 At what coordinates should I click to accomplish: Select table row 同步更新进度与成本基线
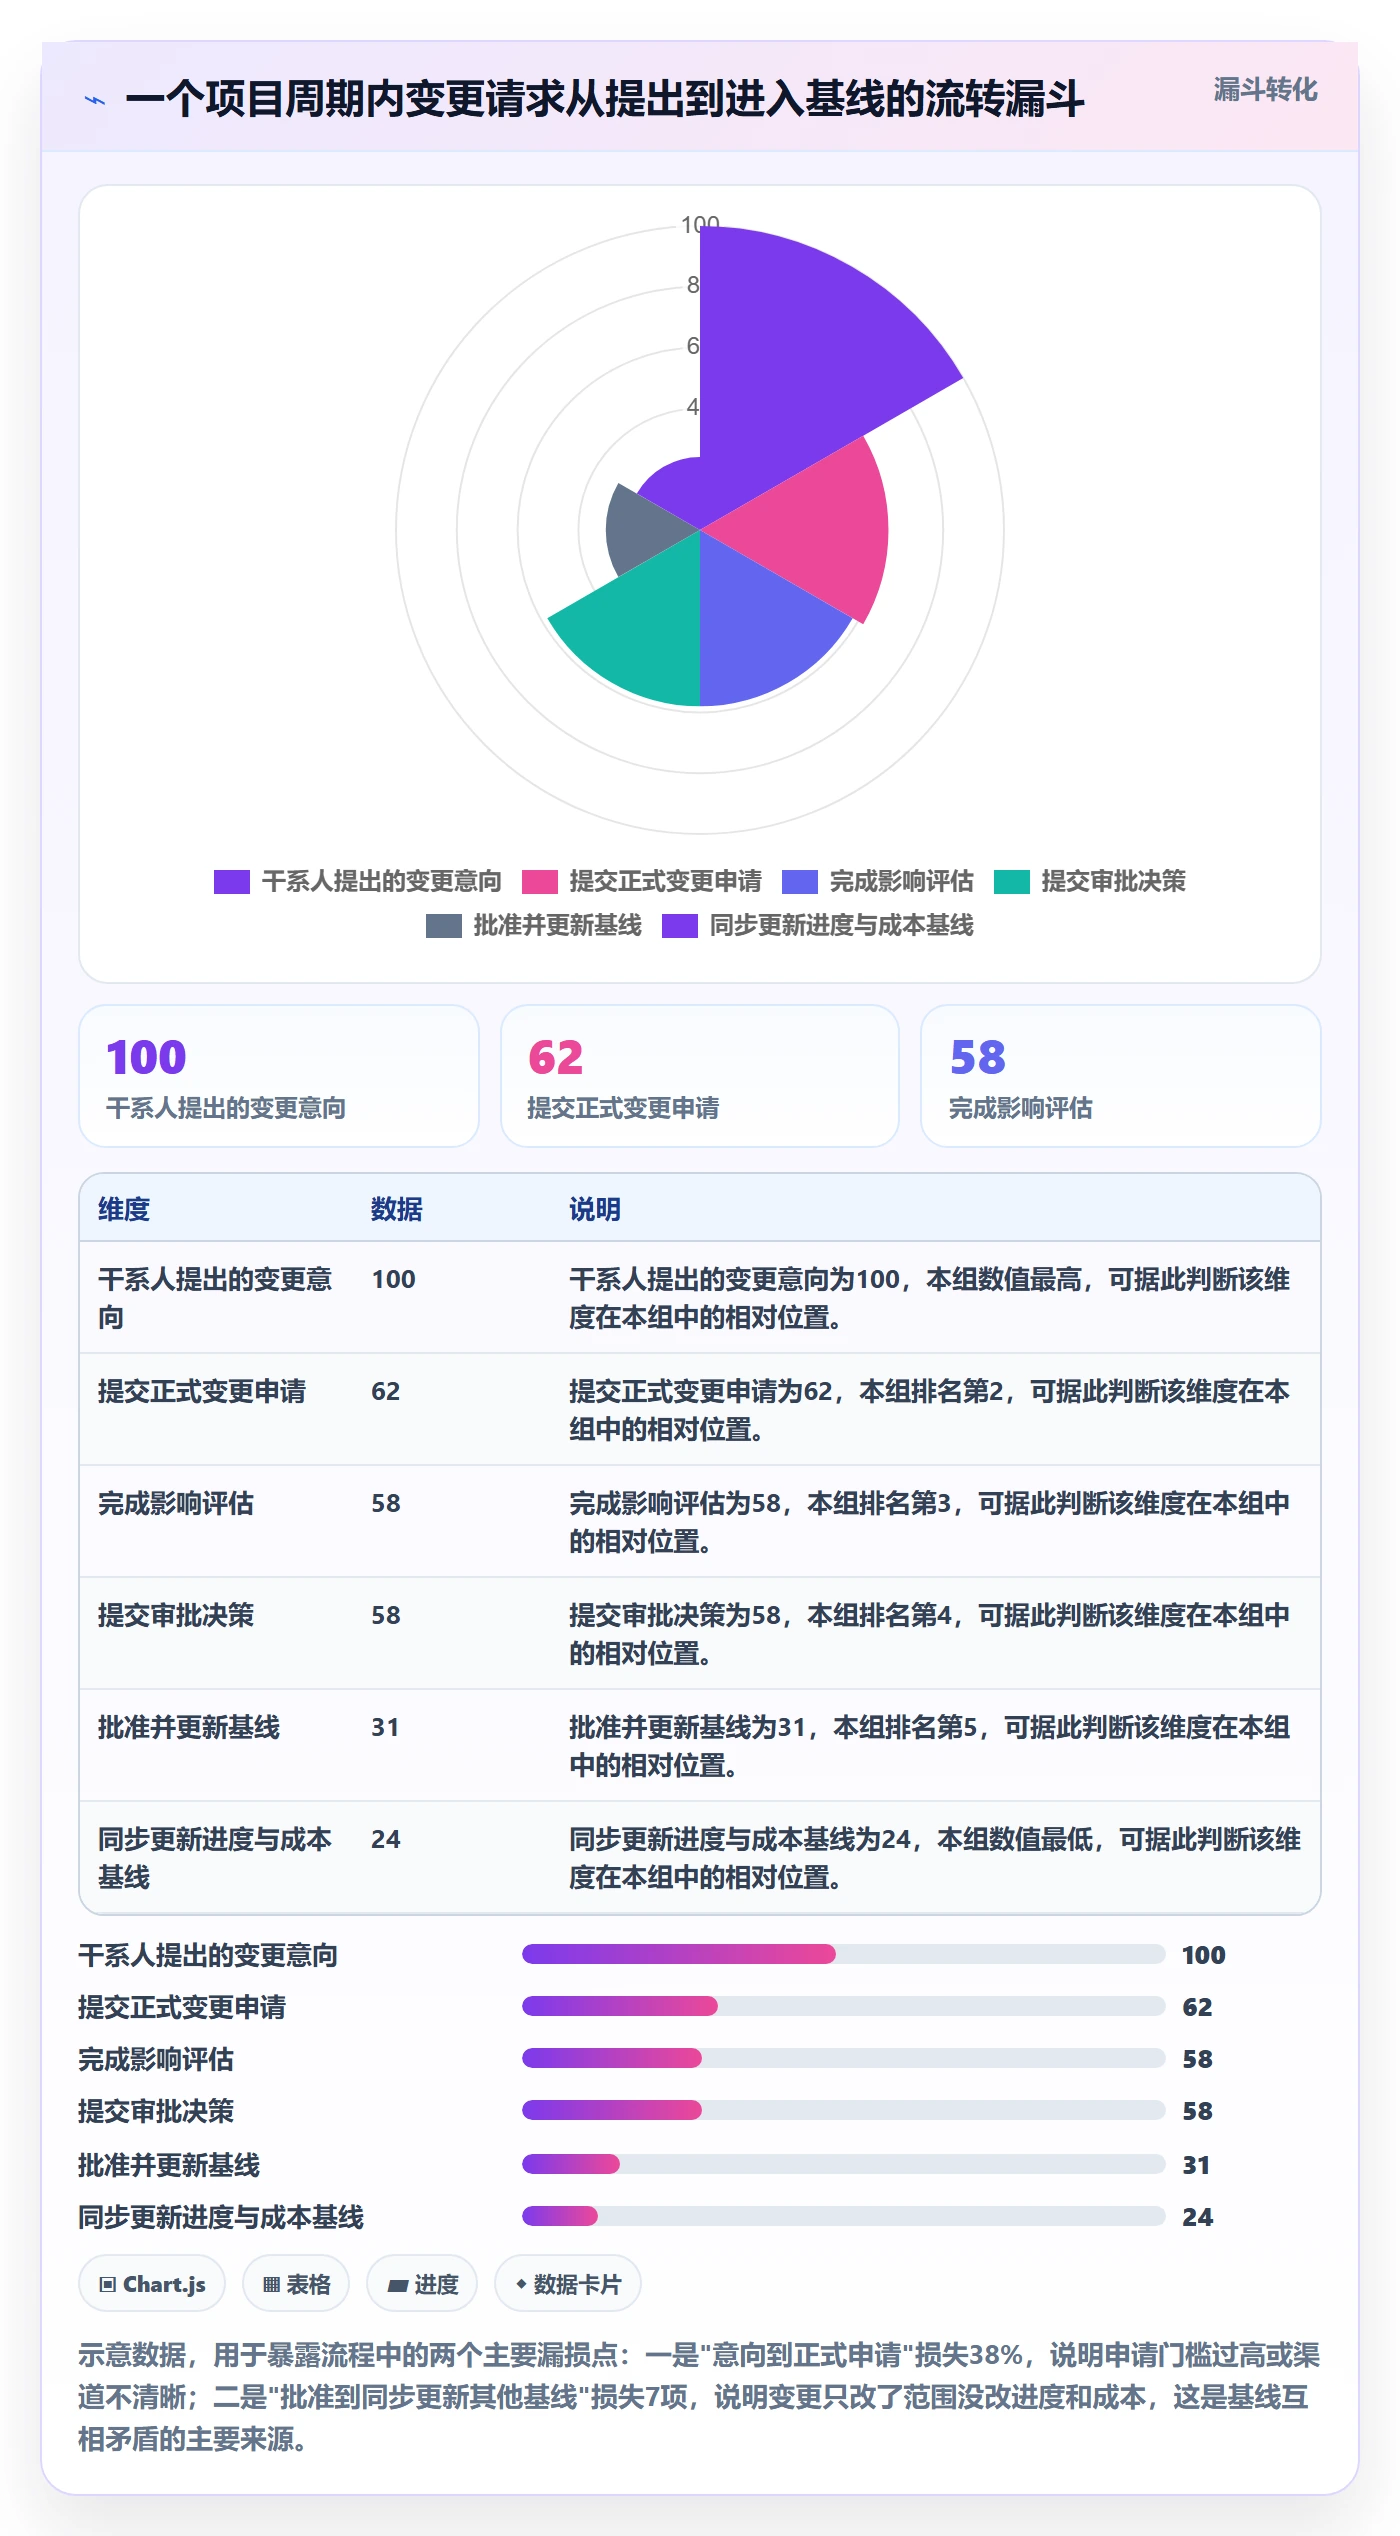coord(700,1858)
